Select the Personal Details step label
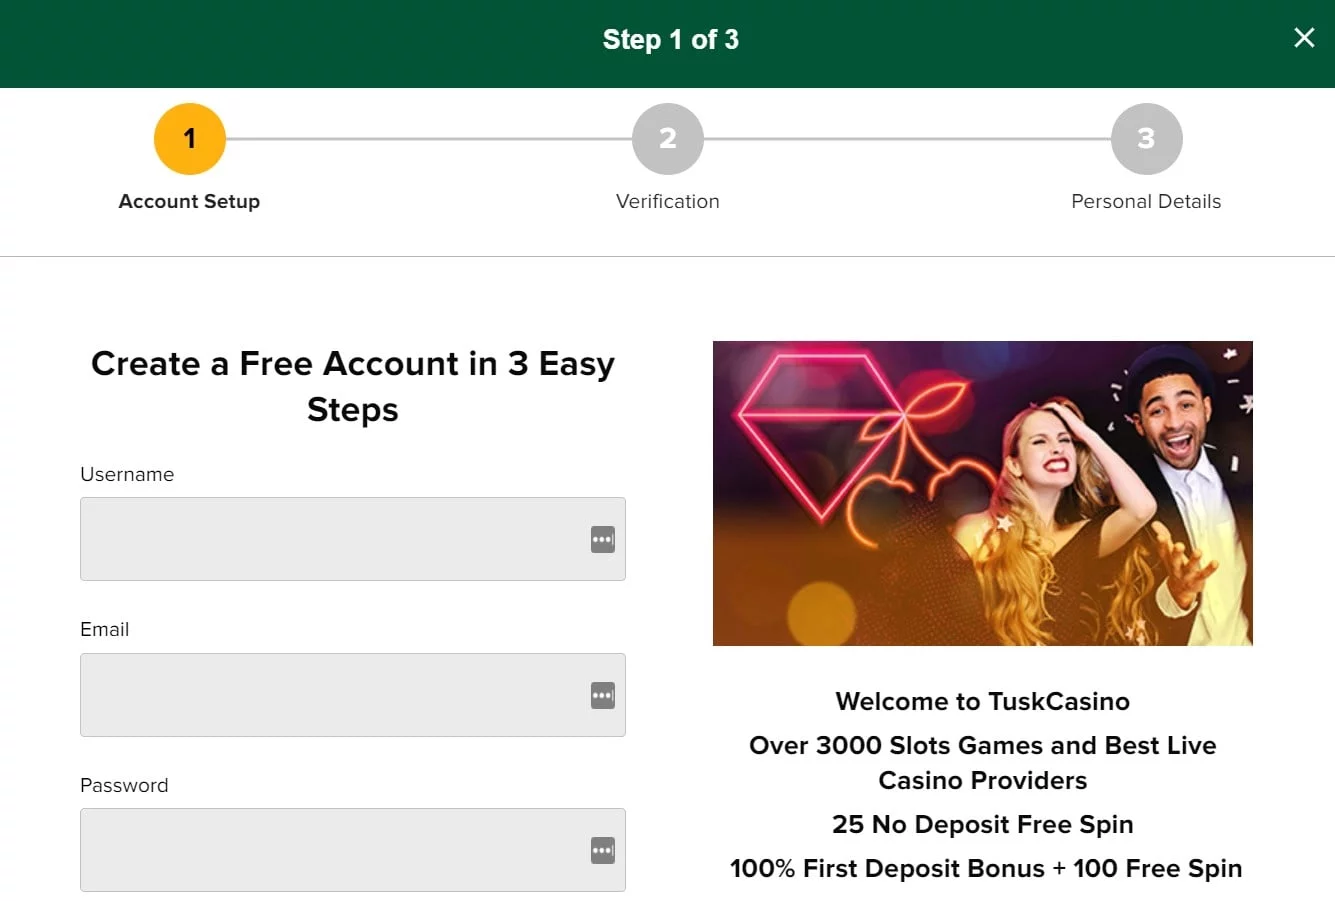1335x901 pixels. click(1146, 201)
